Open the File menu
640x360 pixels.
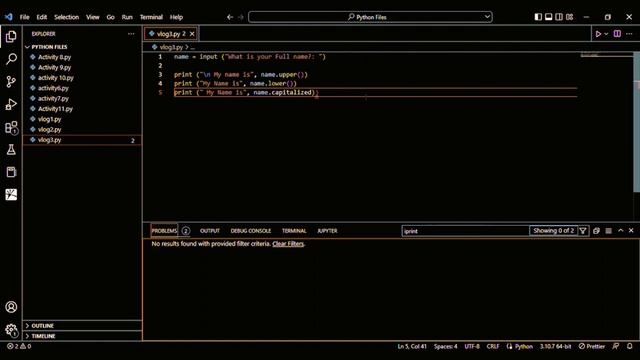pos(24,17)
